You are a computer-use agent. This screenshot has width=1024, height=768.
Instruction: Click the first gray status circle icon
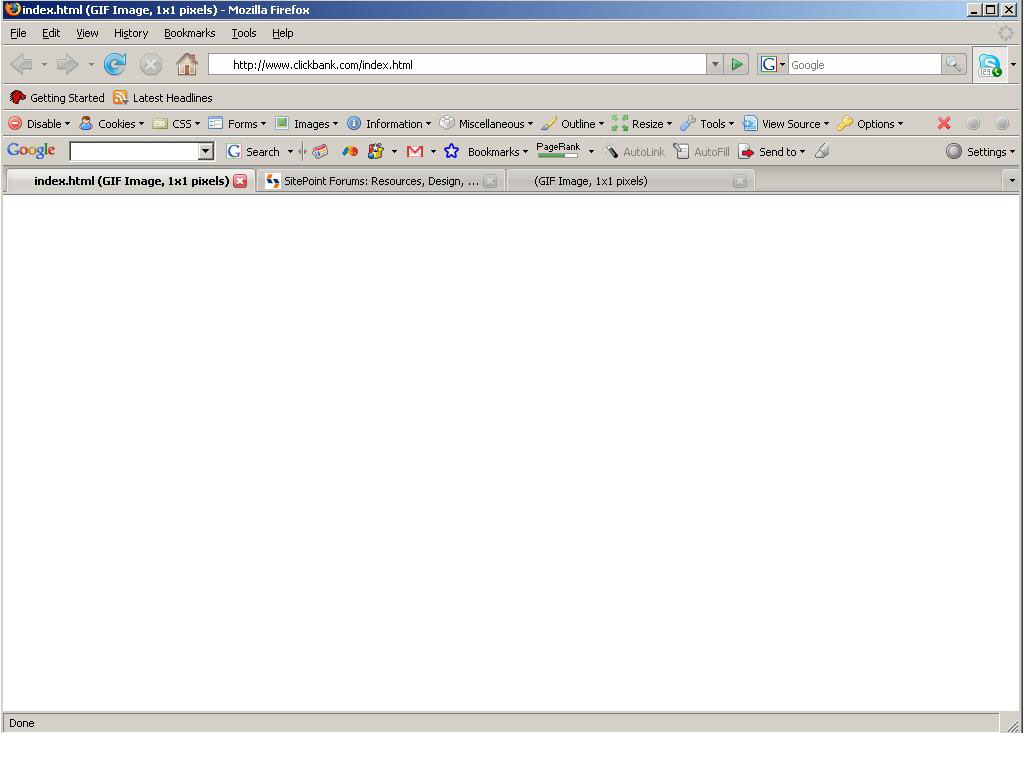click(x=973, y=123)
